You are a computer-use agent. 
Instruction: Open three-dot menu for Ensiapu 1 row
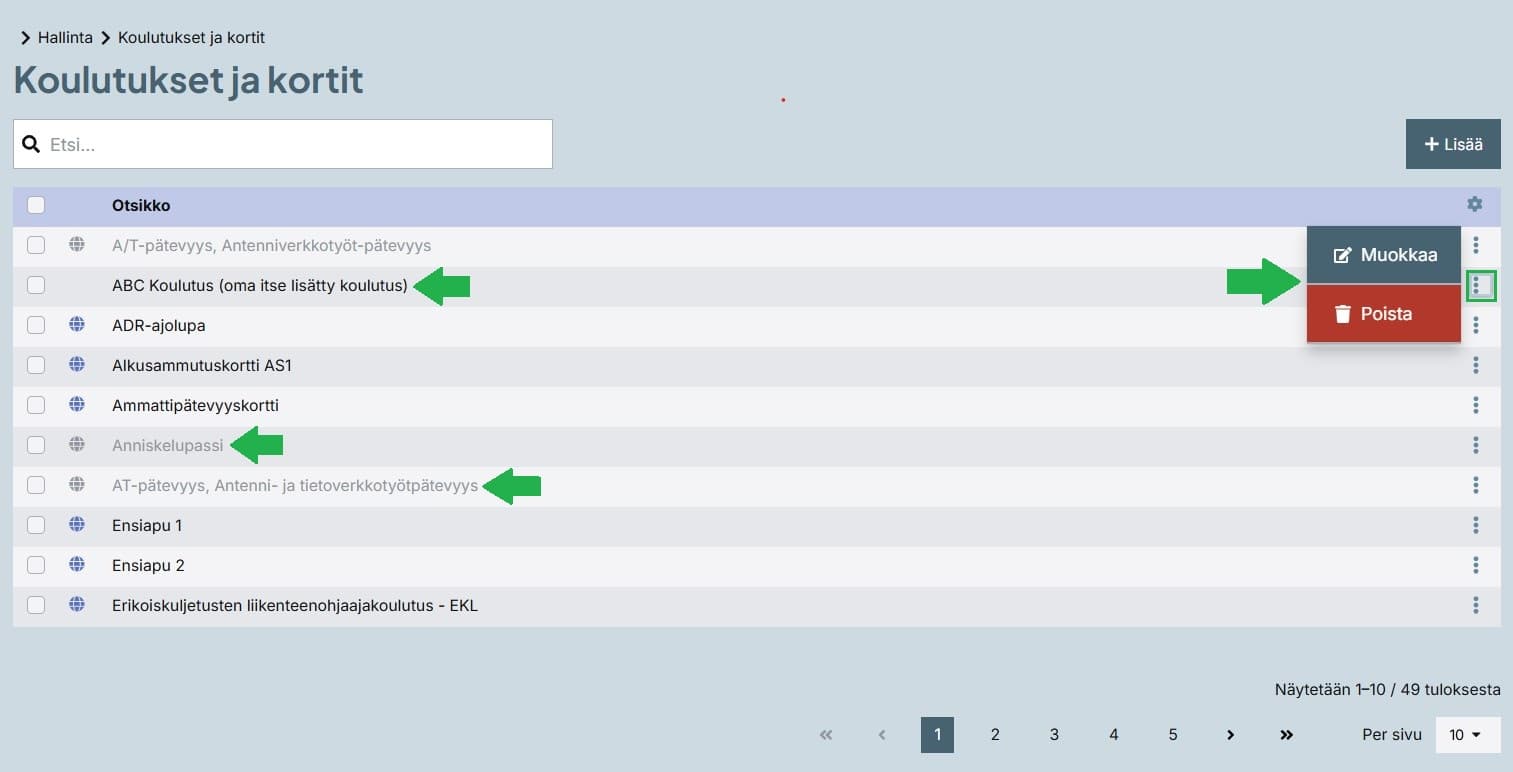(1476, 525)
